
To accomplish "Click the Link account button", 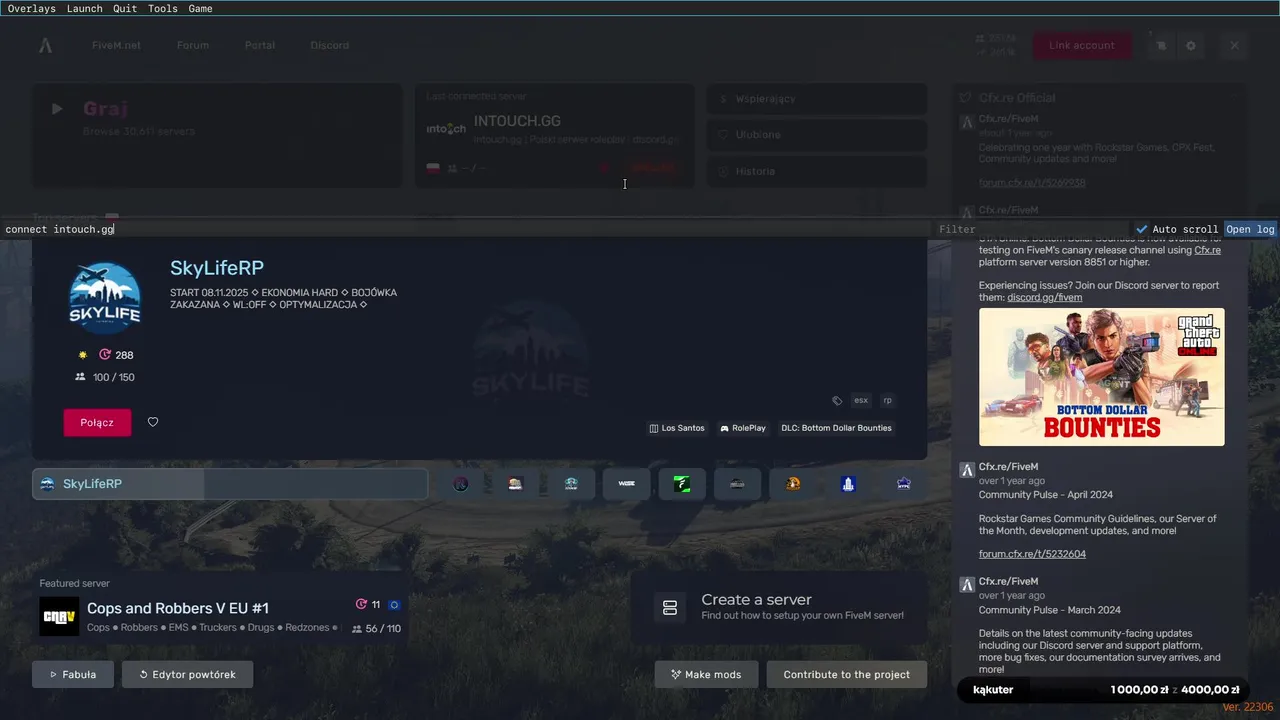I will [1082, 45].
